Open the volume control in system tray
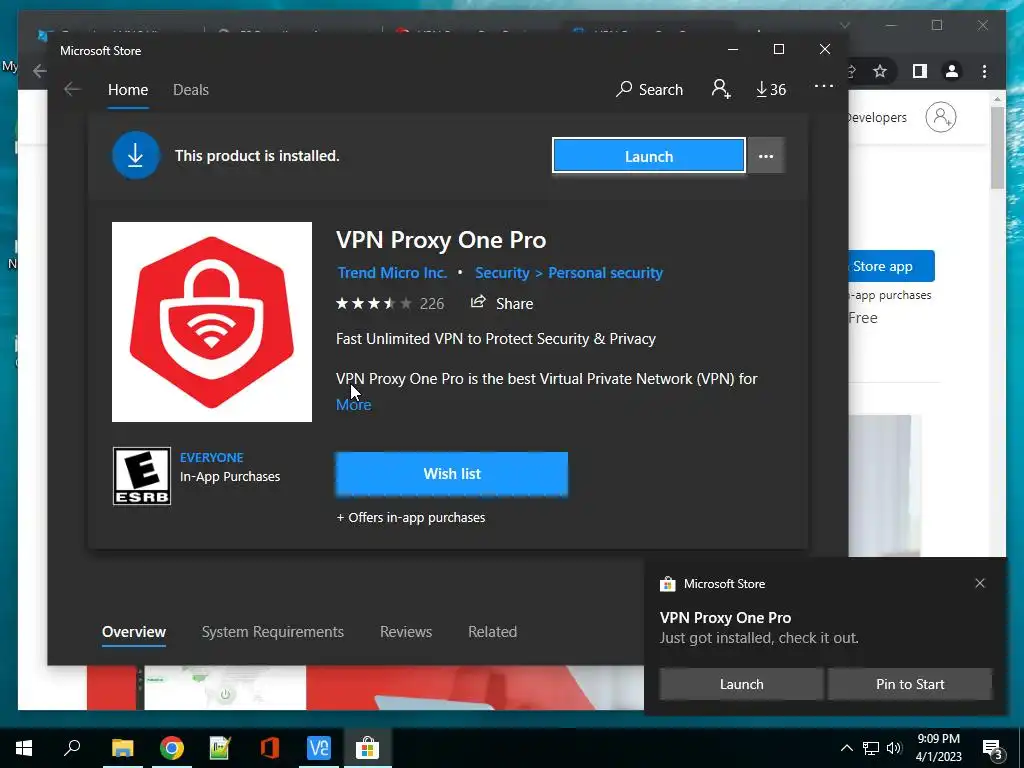This screenshot has height=768, width=1024. (894, 748)
